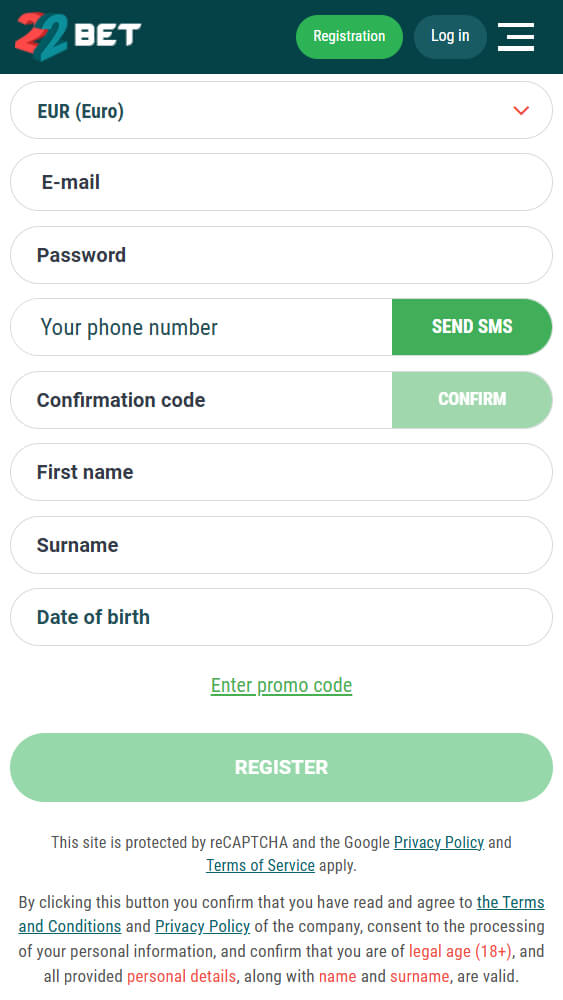Open the Enter promo code link
Image resolution: width=563 pixels, height=1000 pixels.
click(x=281, y=686)
